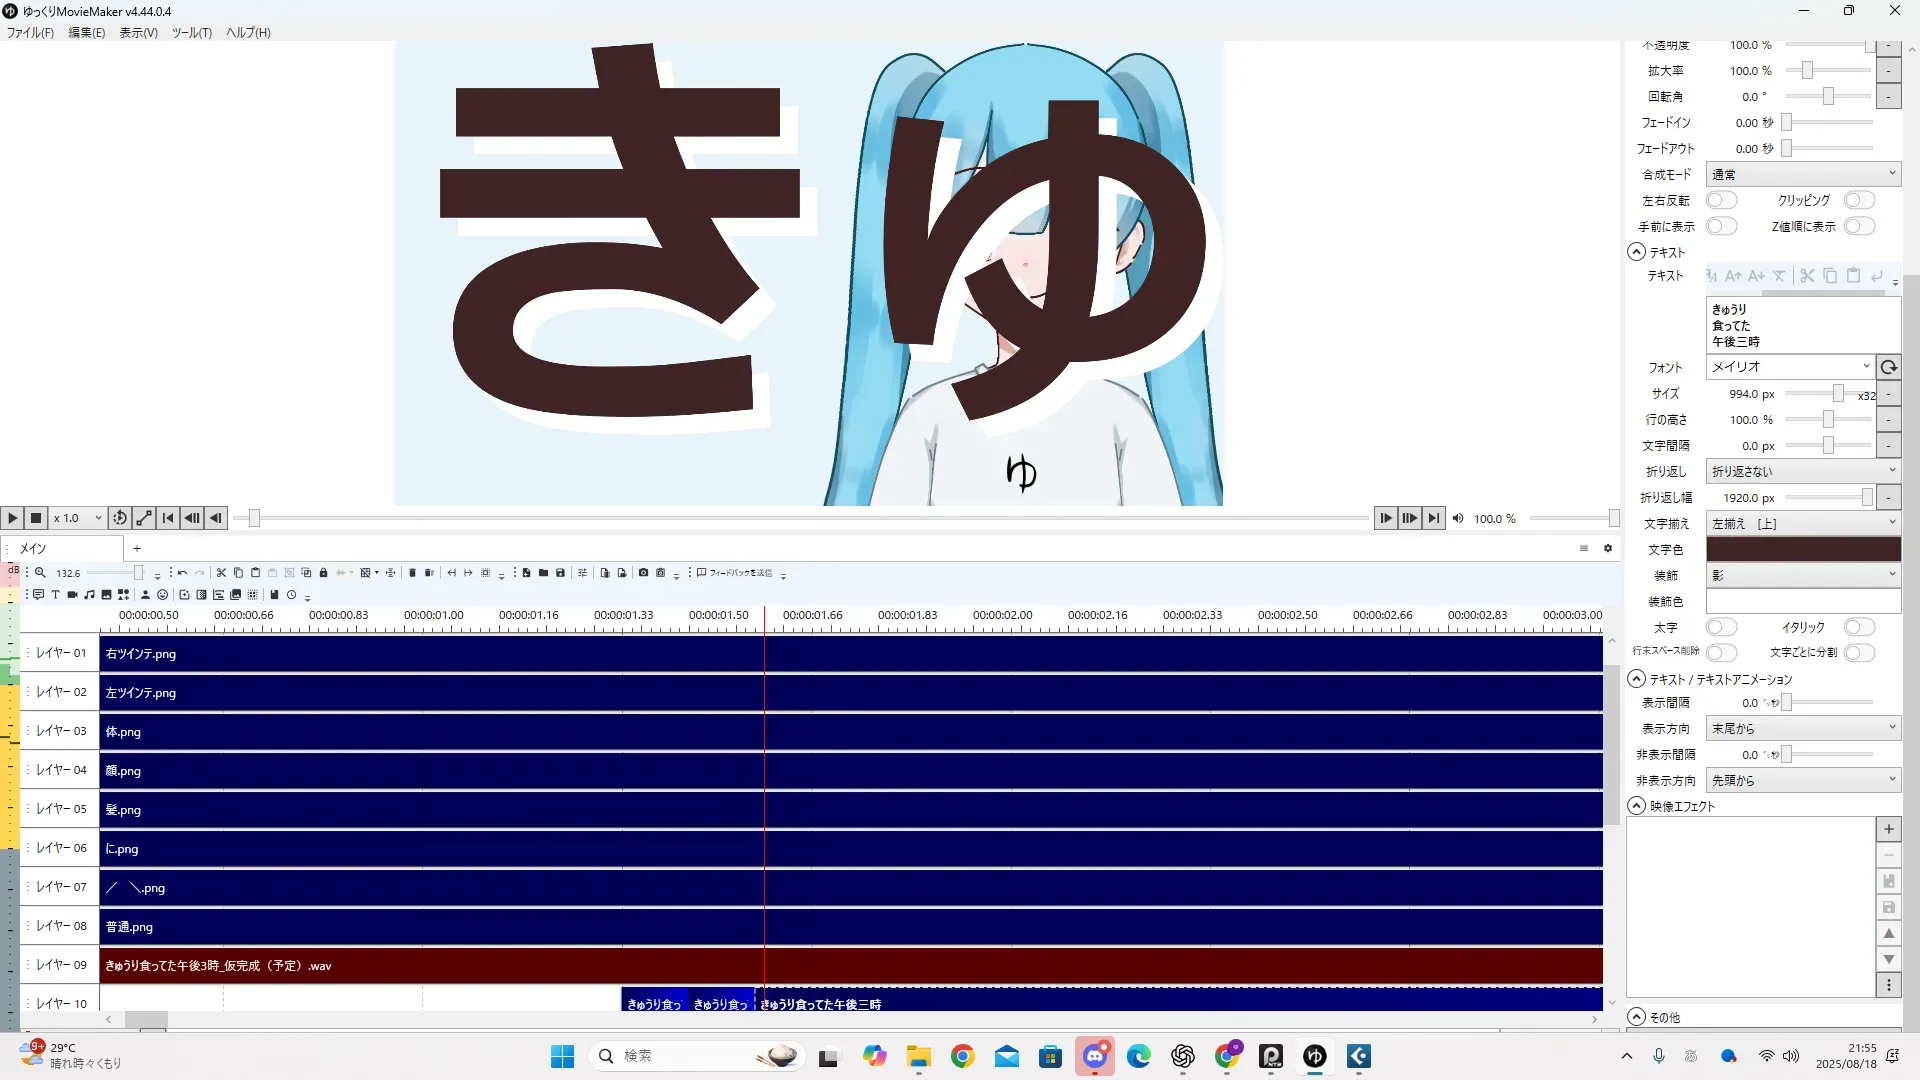Open the ツール(T) menu
Image resolution: width=1920 pixels, height=1080 pixels.
pos(191,32)
